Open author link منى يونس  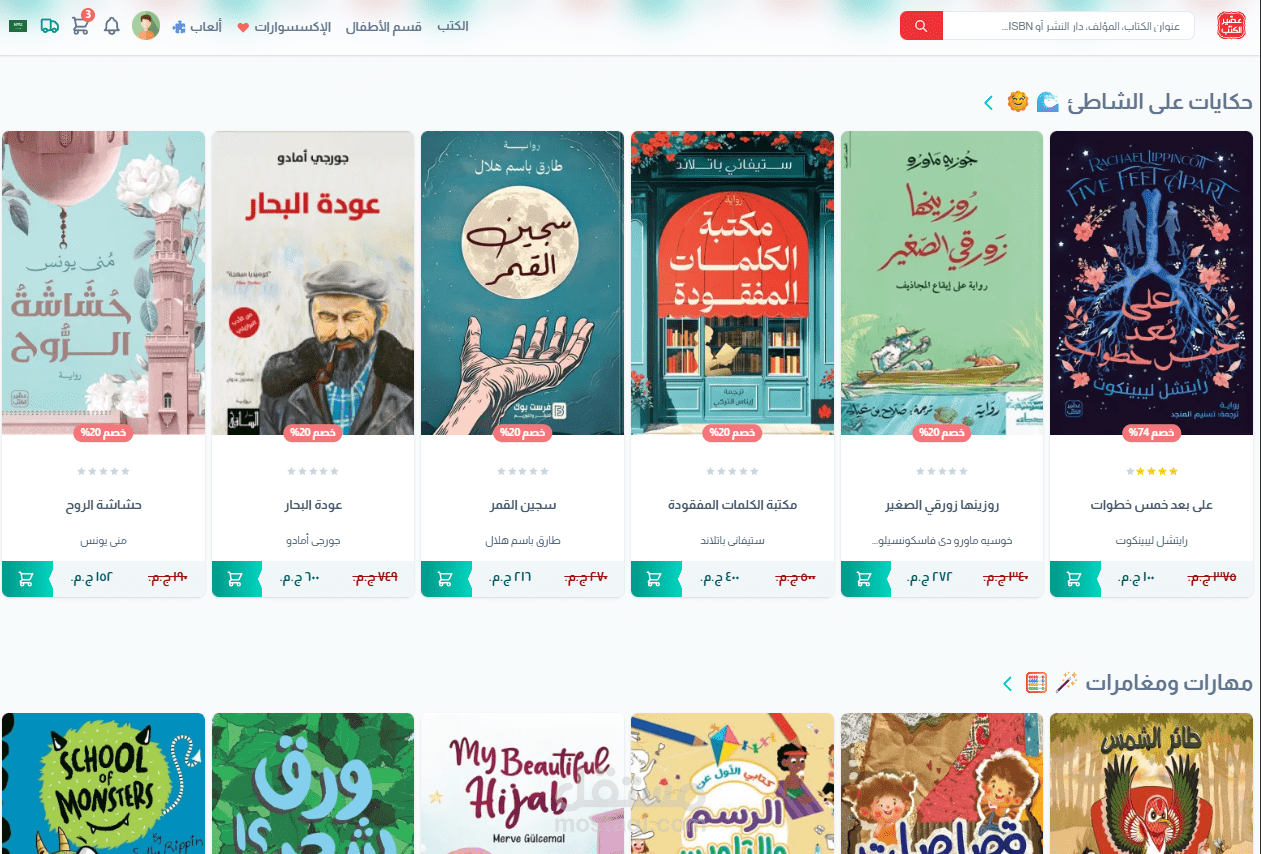[x=104, y=541]
